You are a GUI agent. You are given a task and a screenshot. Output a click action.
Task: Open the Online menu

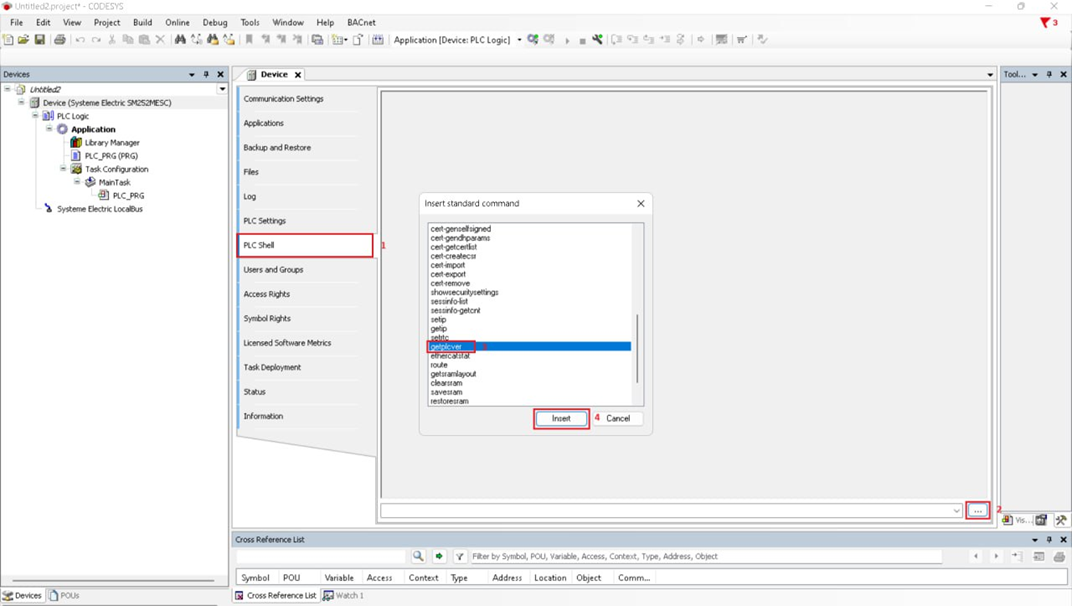[177, 22]
